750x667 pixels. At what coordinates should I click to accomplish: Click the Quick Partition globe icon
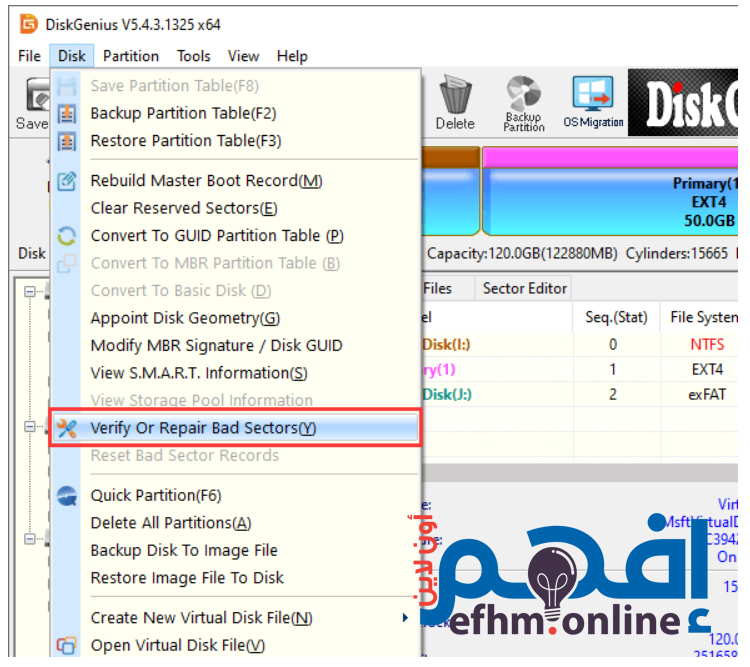(x=67, y=496)
